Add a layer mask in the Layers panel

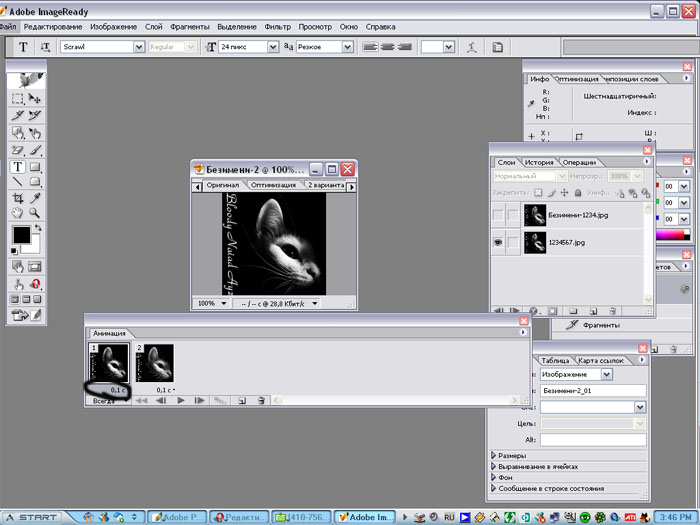coord(553,311)
